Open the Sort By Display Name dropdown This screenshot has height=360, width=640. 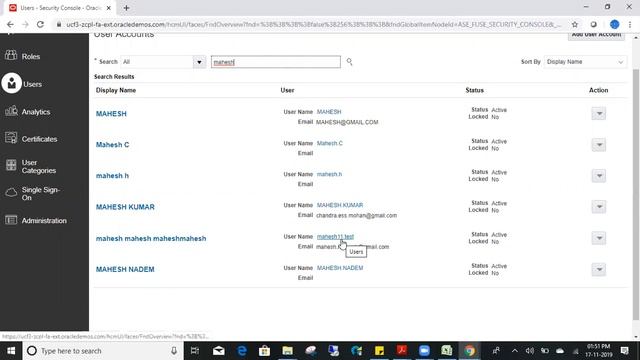point(585,62)
